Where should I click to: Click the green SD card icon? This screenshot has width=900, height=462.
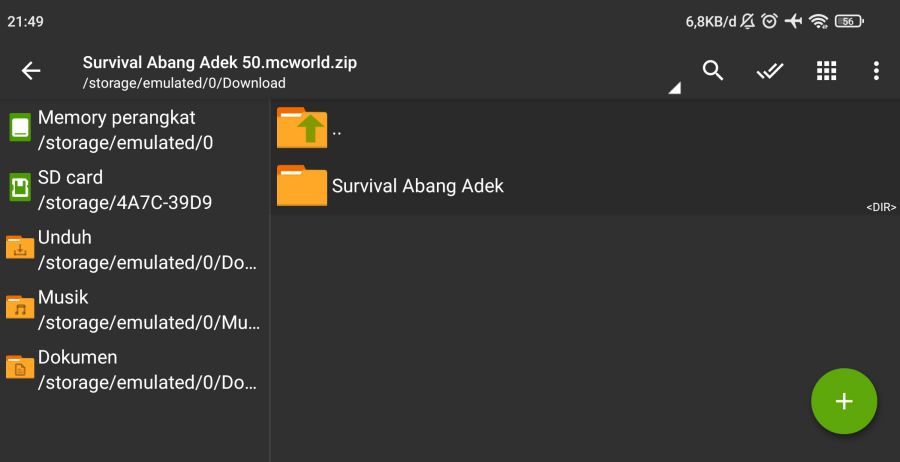pos(20,187)
